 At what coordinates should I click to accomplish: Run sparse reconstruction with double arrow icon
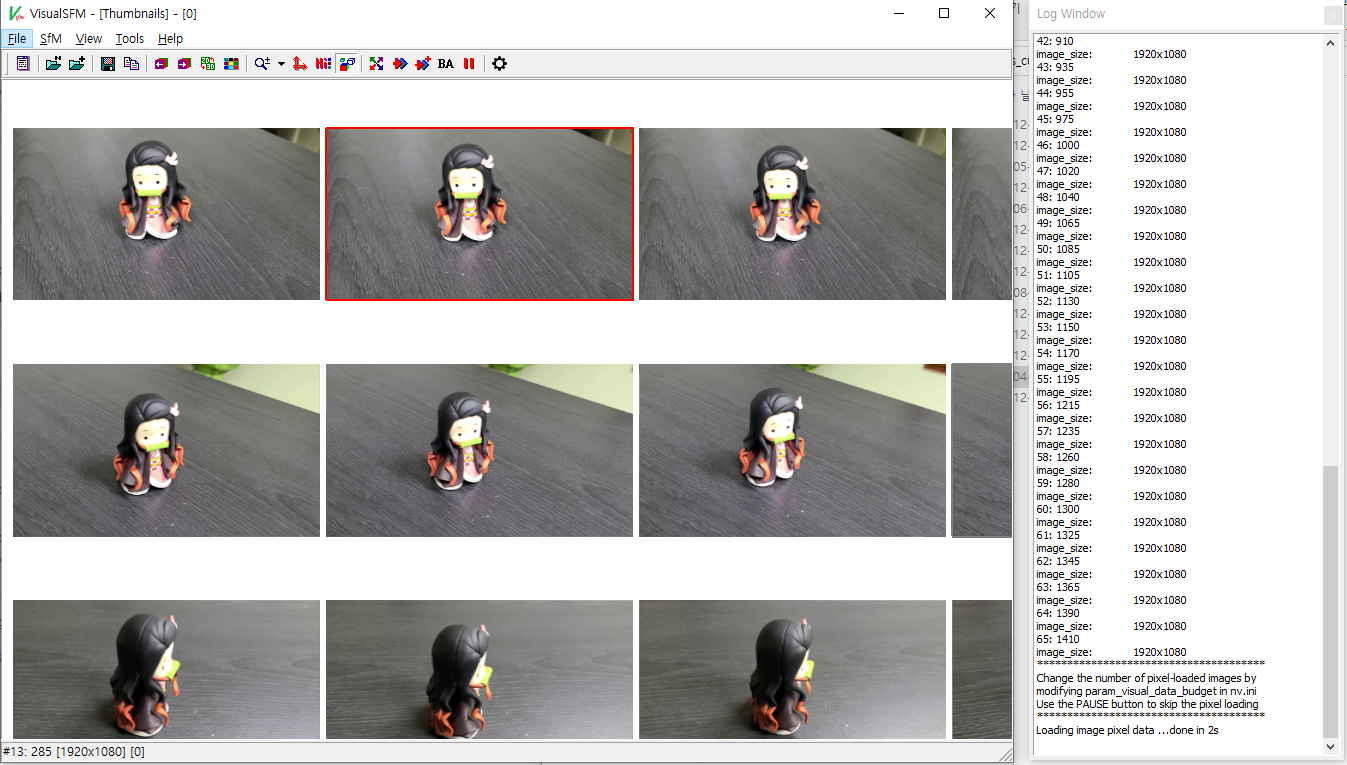point(400,63)
